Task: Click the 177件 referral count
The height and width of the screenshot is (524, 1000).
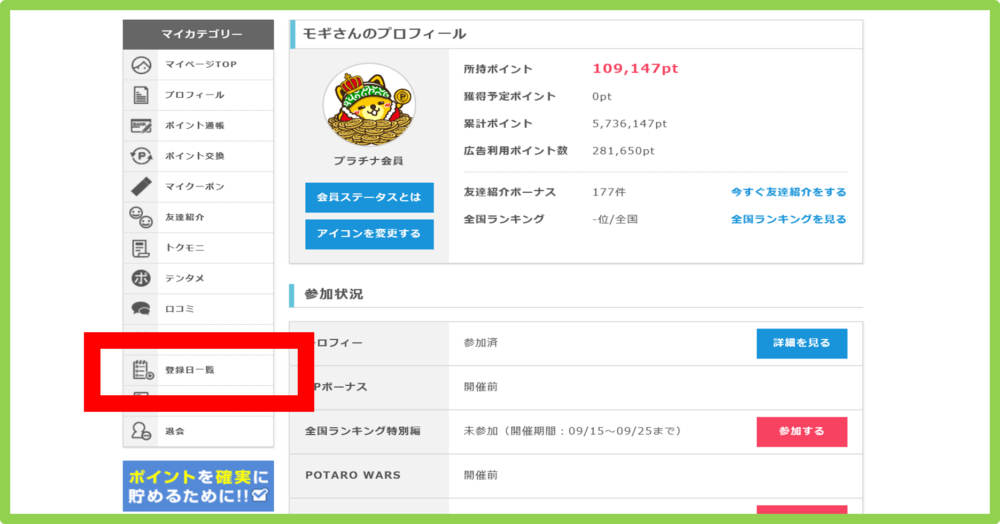Action: (x=608, y=192)
